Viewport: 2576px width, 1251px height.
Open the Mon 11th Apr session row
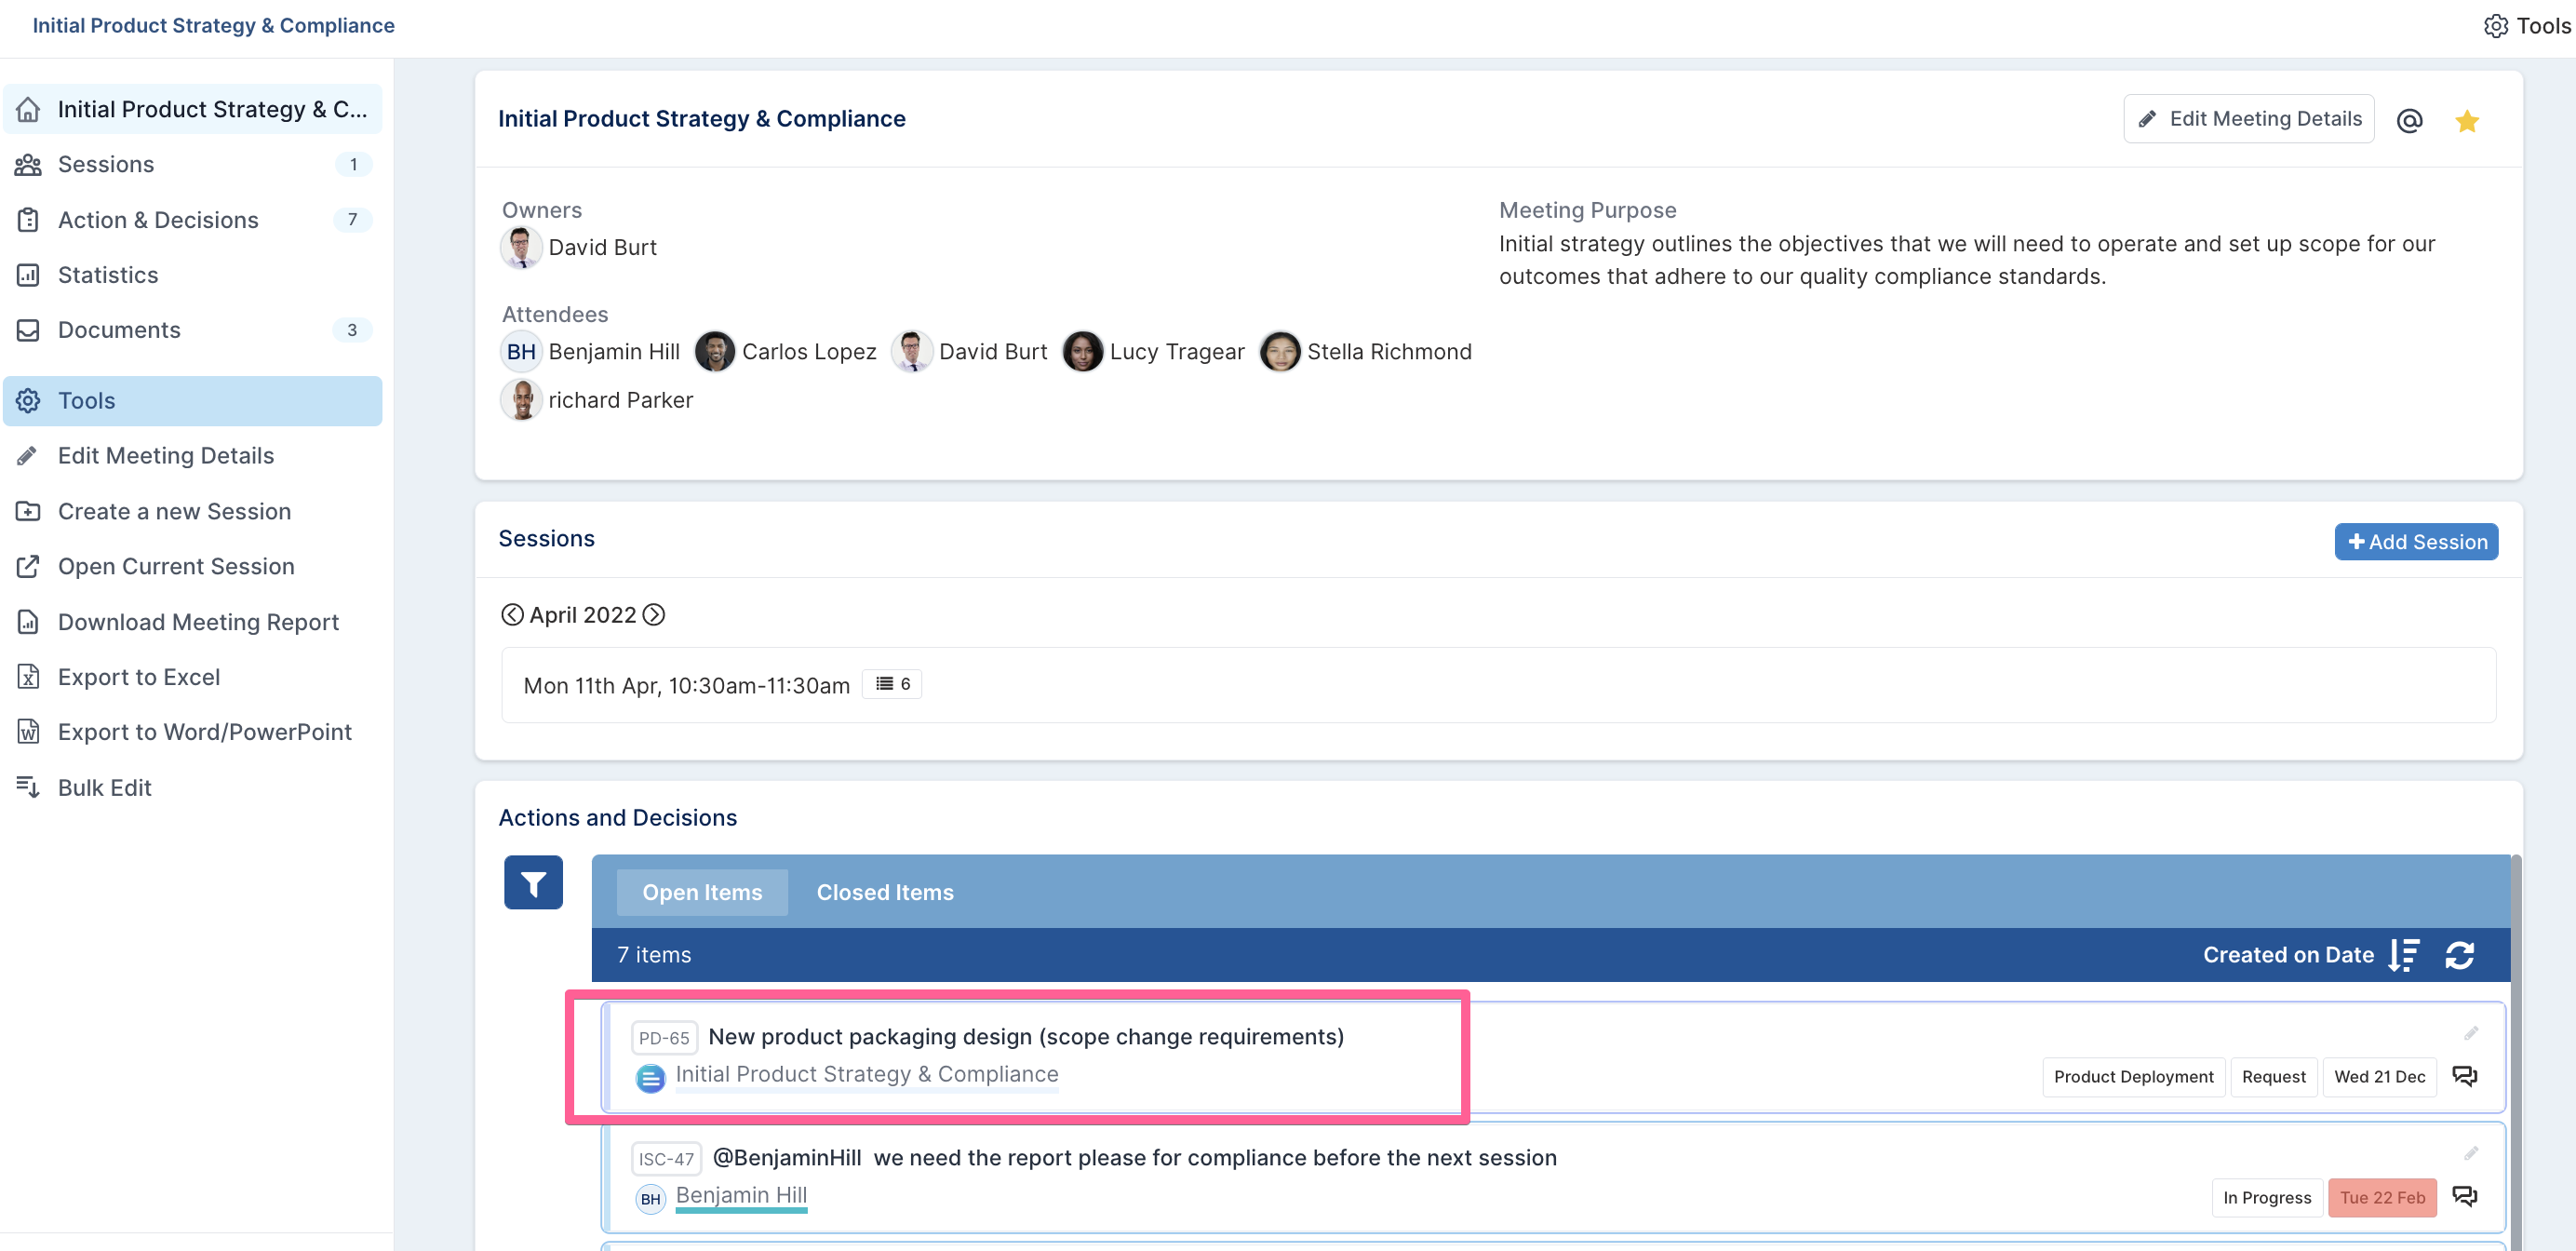[686, 685]
